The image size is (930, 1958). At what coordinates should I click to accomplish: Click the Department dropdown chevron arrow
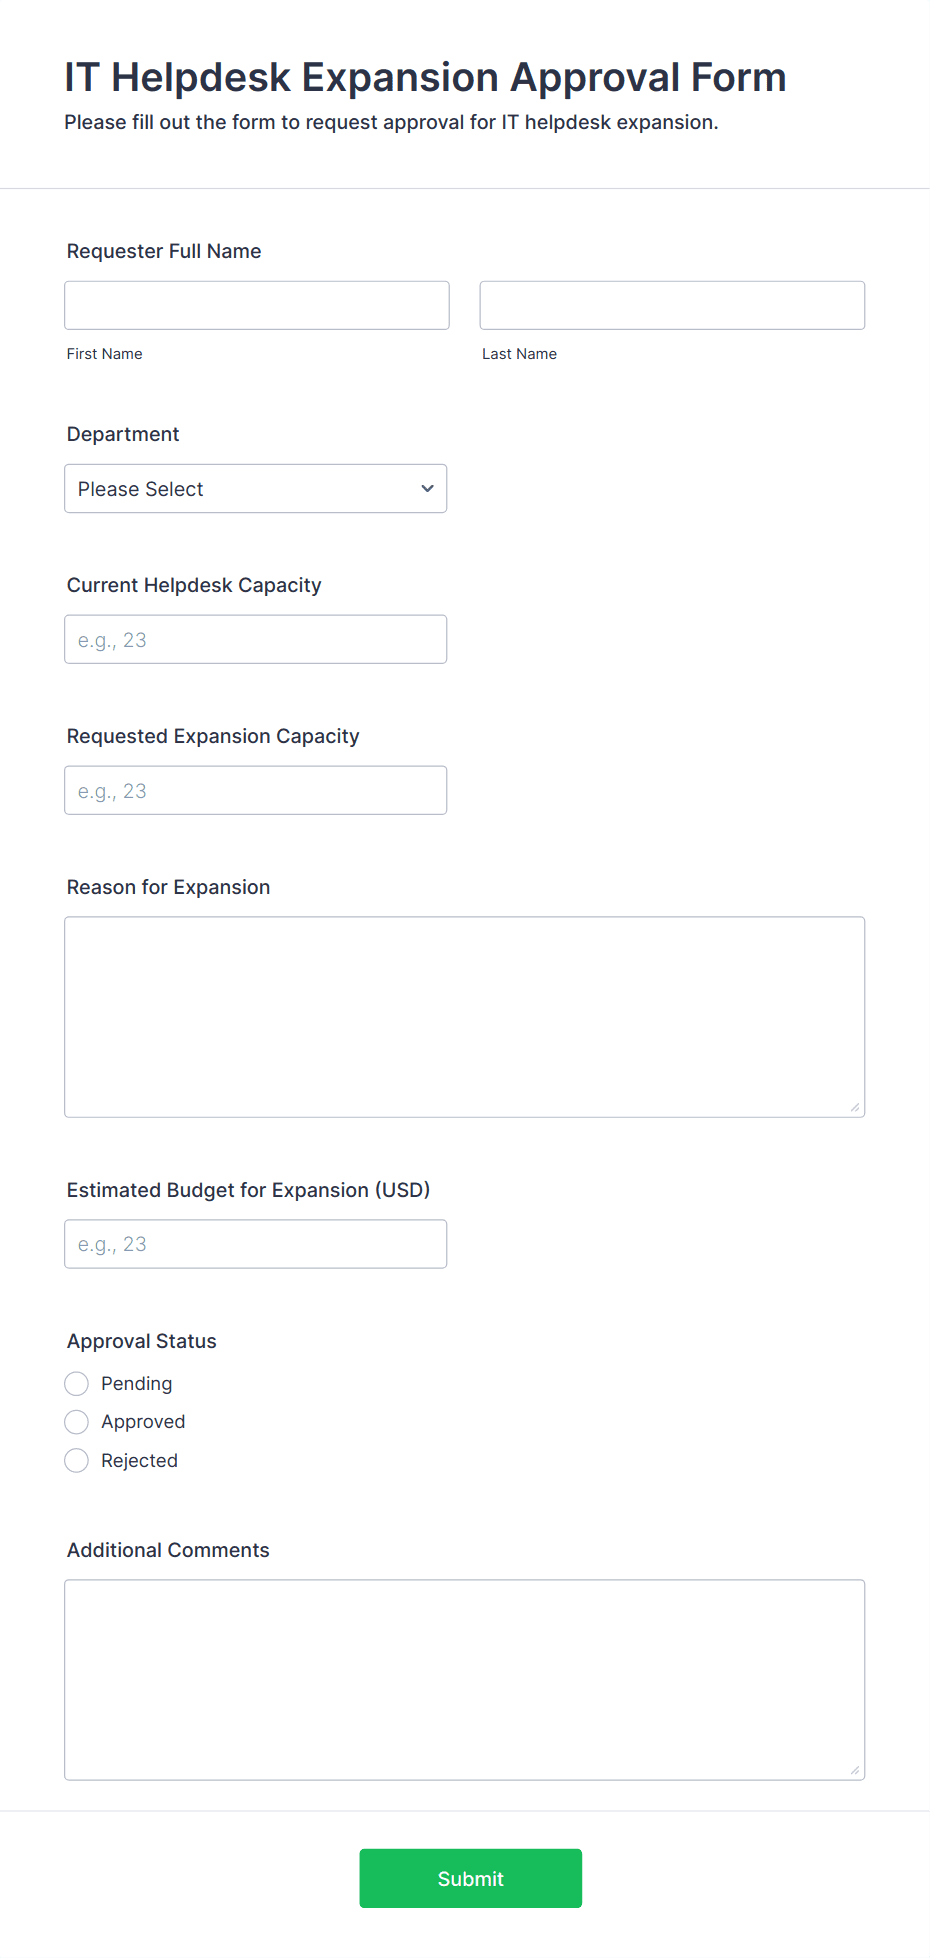[427, 488]
